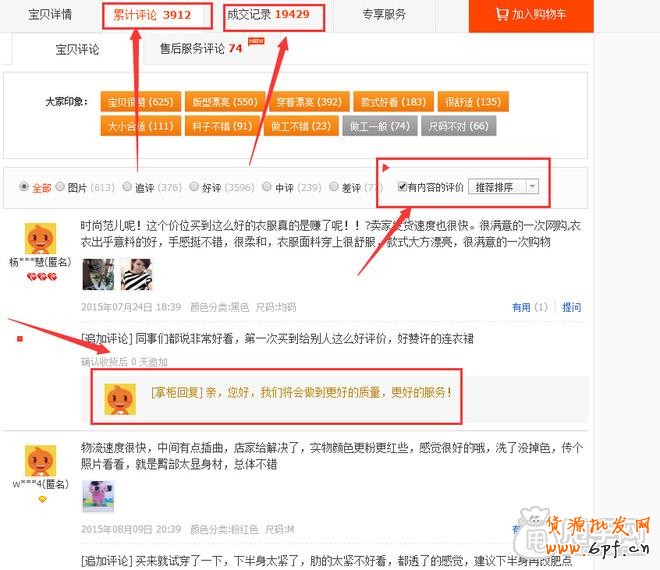Toggle the 有内容的评价 checkbox
660x570 pixels.
point(402,187)
